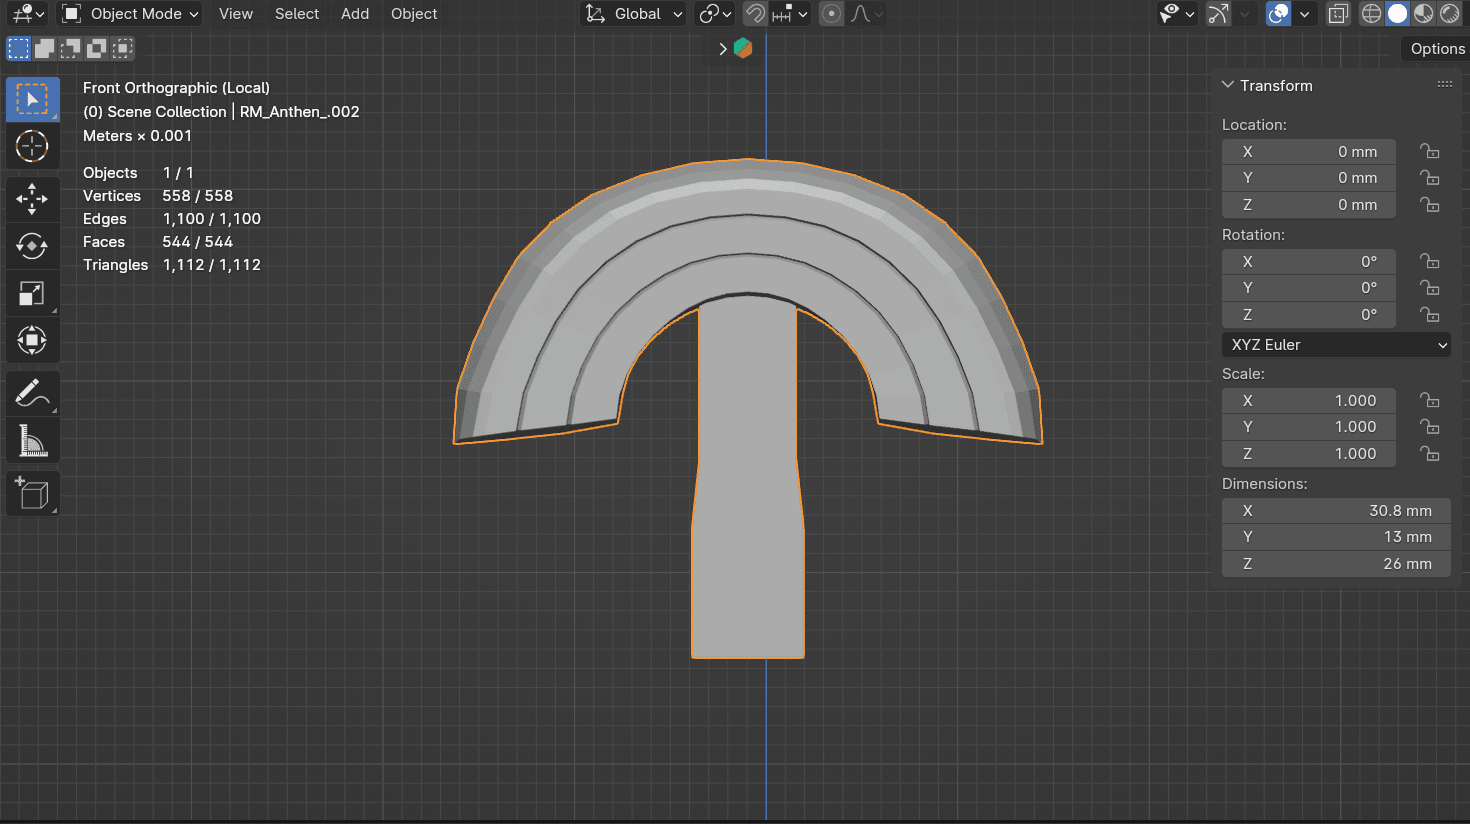Select the Cursor tool in toolbar
This screenshot has width=1470, height=824.
(x=32, y=146)
